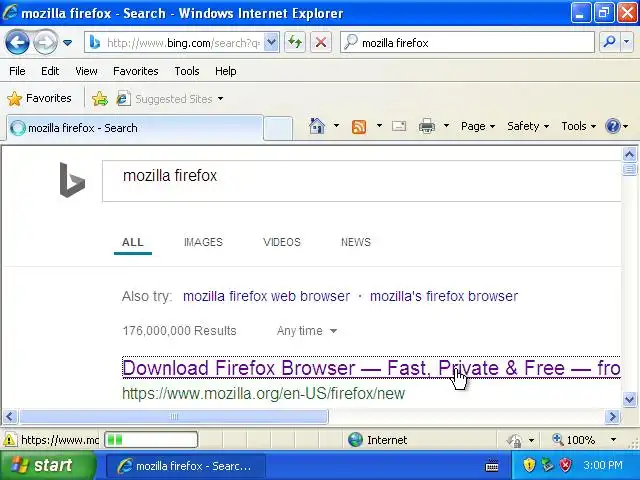Open the Help menu
Screen dimensions: 640x480
pyautogui.click(x=225, y=71)
